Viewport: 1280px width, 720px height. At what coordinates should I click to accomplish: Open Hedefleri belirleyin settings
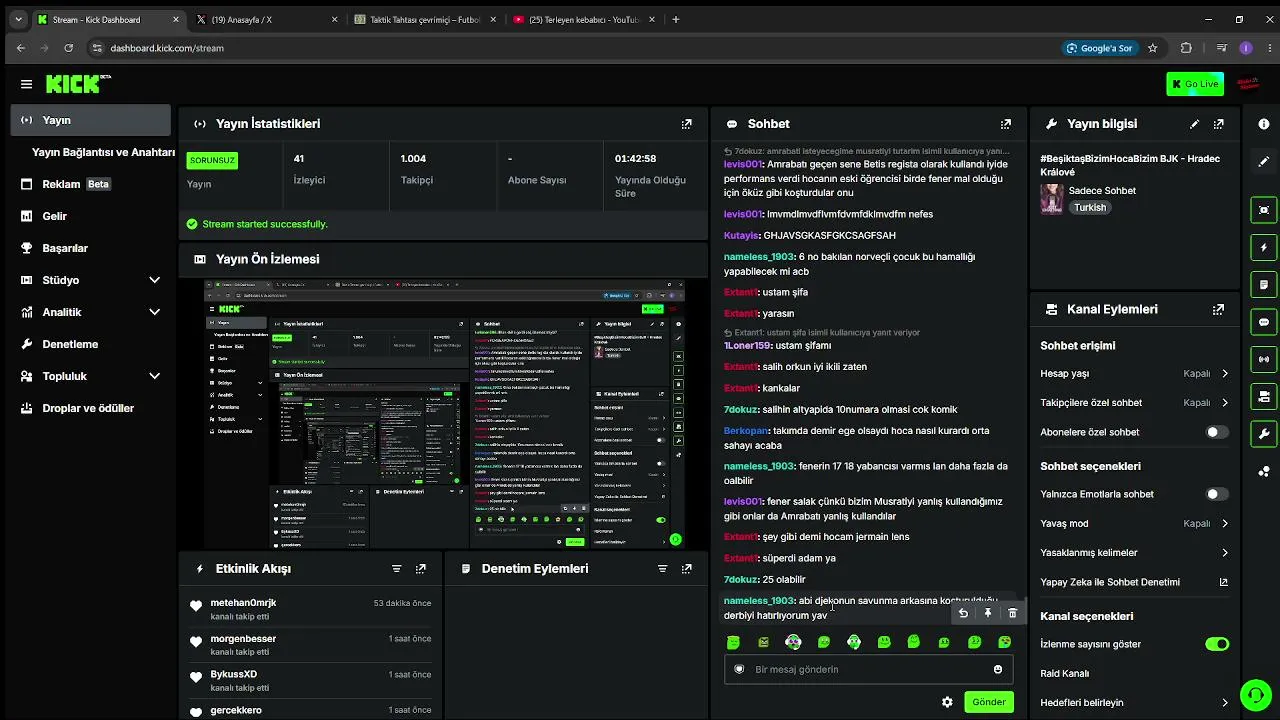coord(1134,703)
